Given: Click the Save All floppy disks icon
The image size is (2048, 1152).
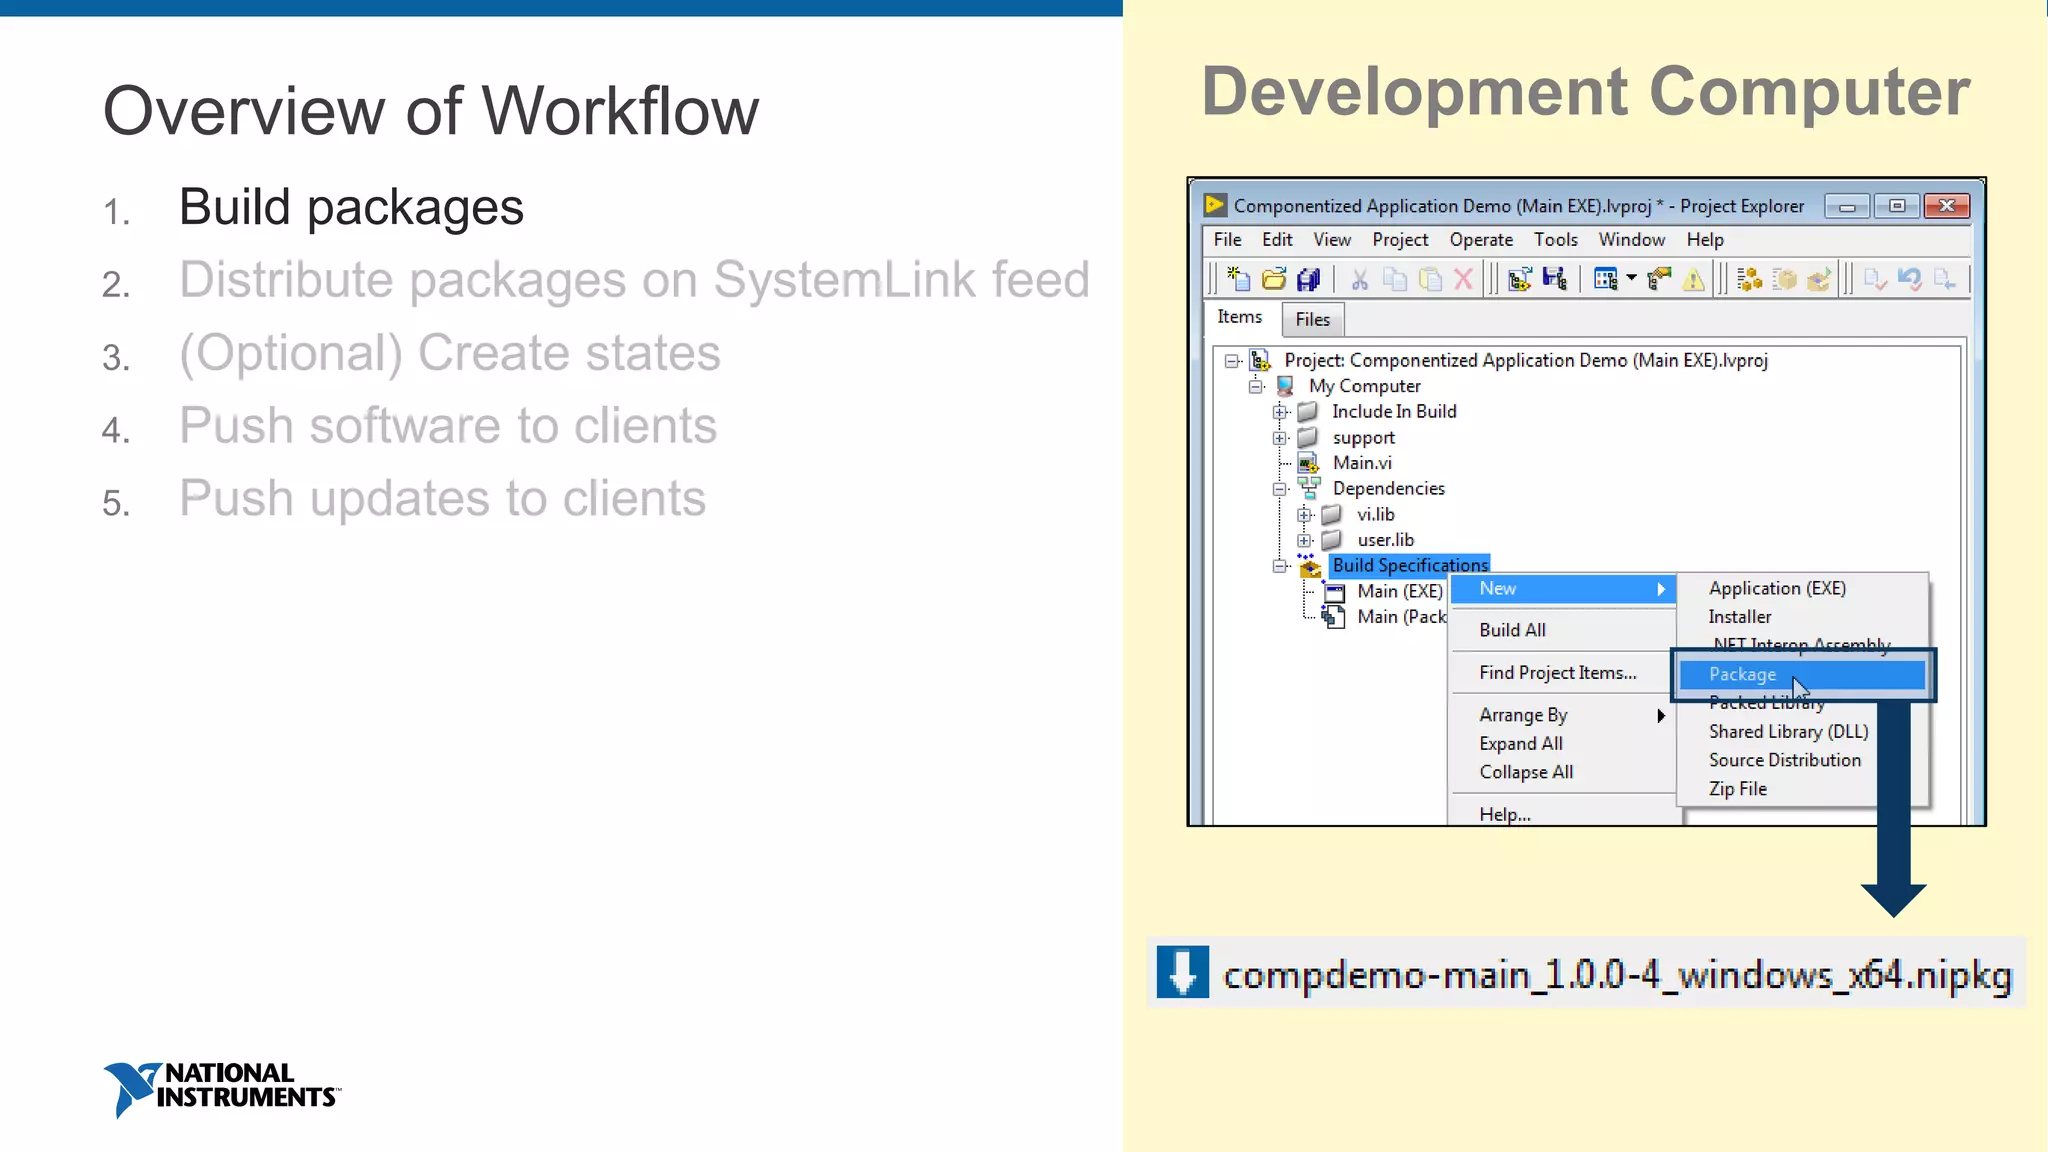Looking at the screenshot, I should (x=1308, y=279).
